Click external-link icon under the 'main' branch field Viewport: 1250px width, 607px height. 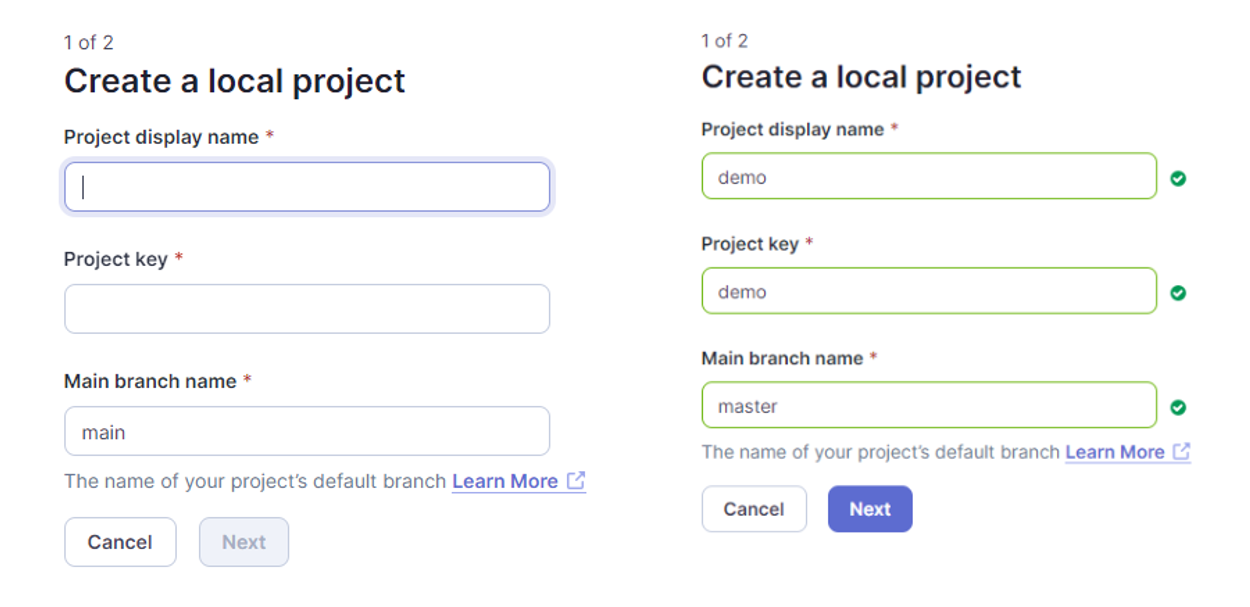[x=575, y=481]
